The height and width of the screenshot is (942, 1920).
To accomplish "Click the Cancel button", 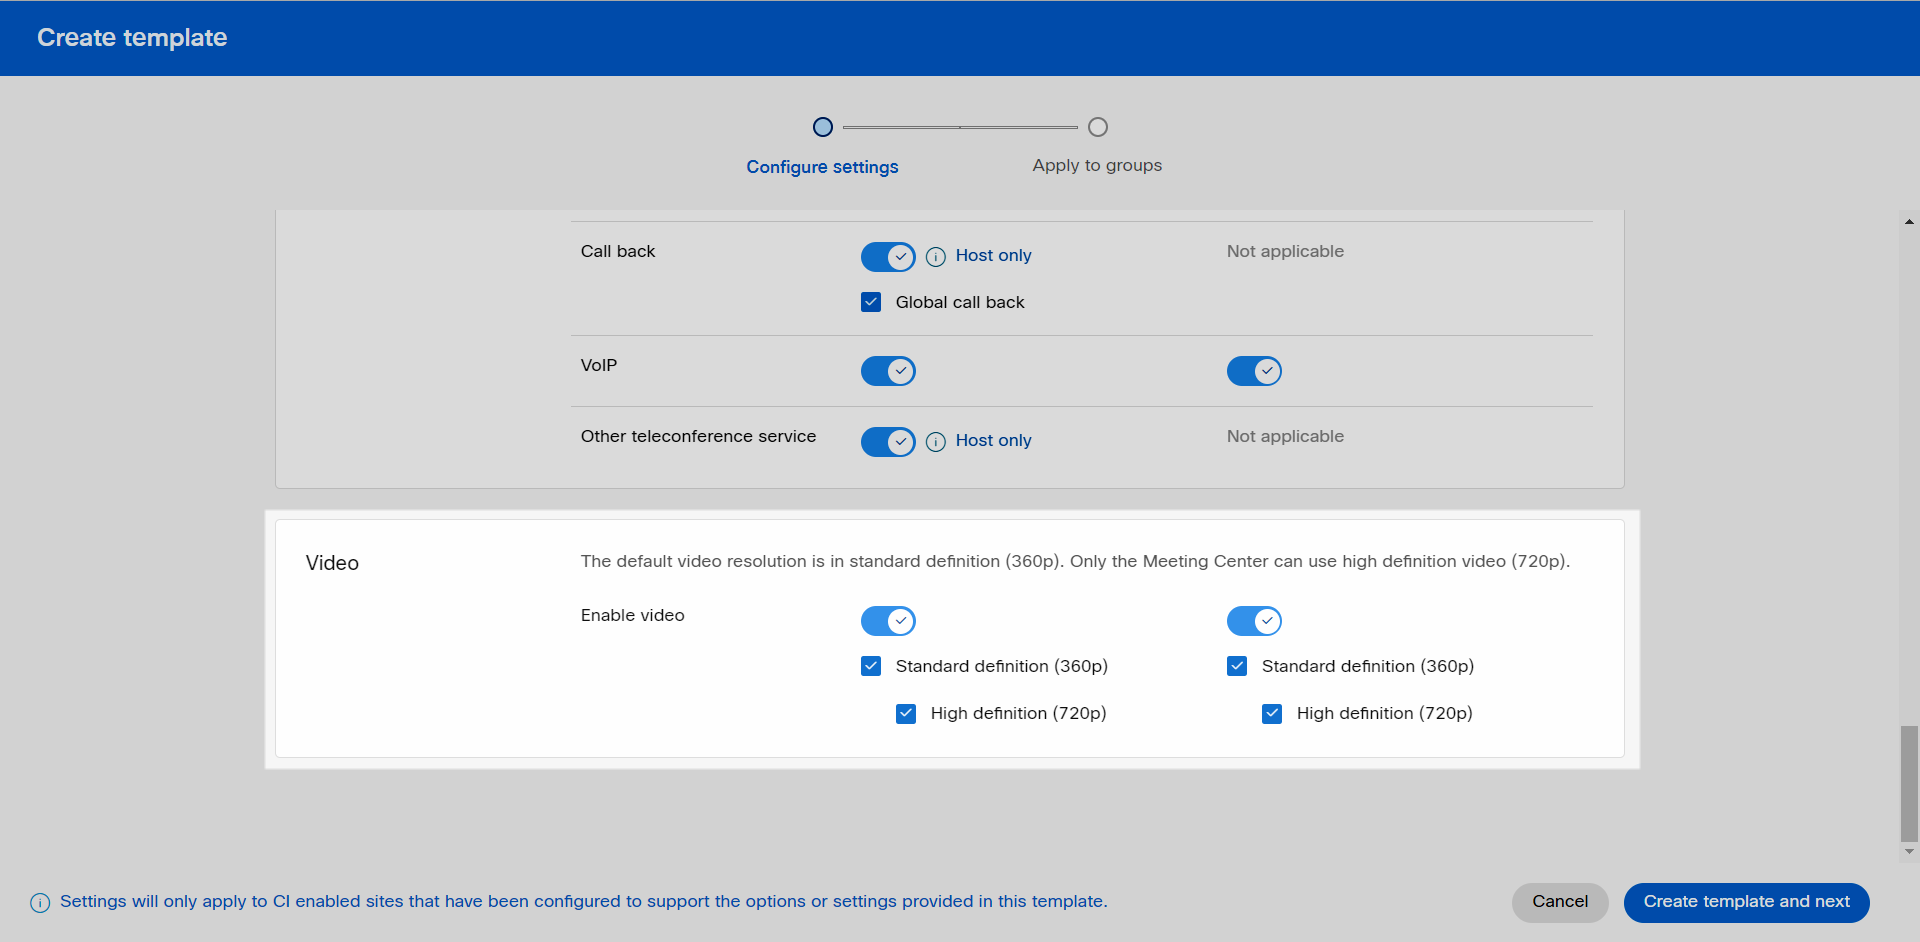I will (x=1560, y=902).
